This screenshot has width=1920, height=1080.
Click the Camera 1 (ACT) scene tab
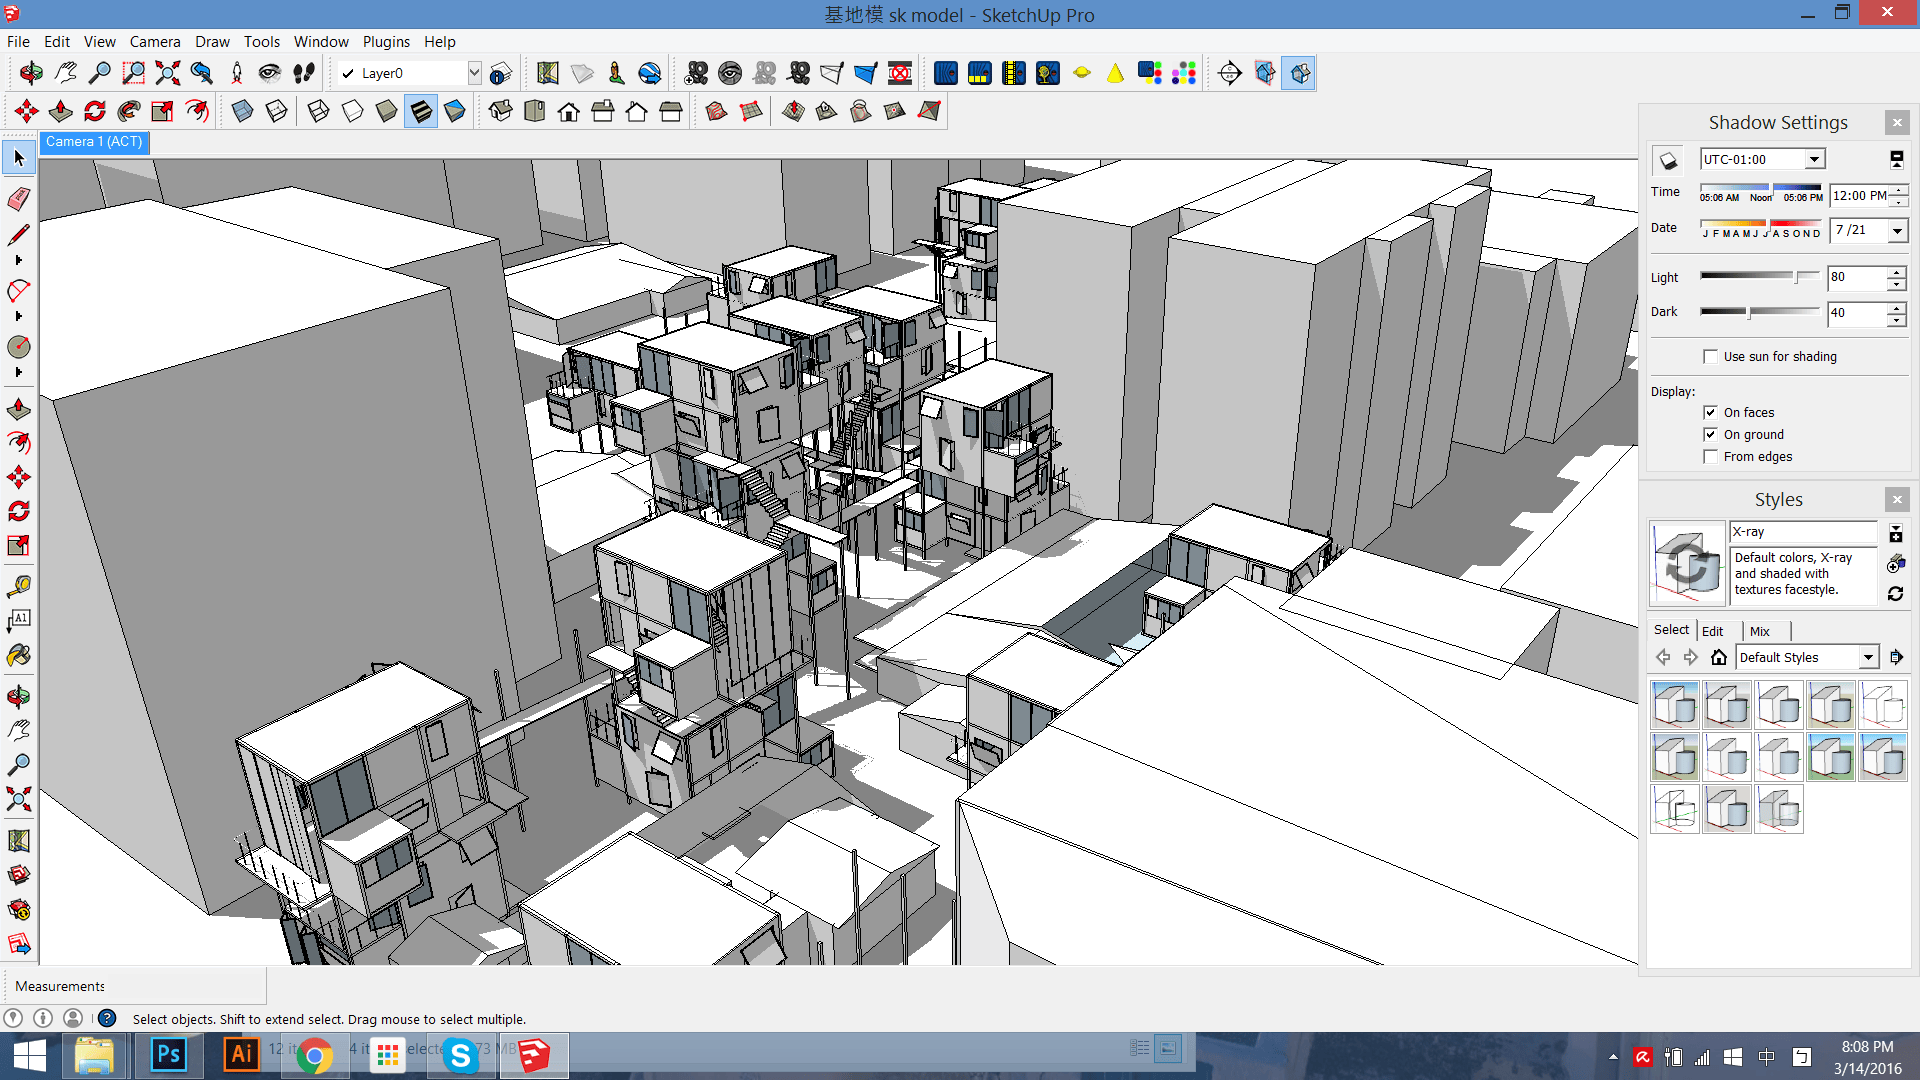coord(94,142)
